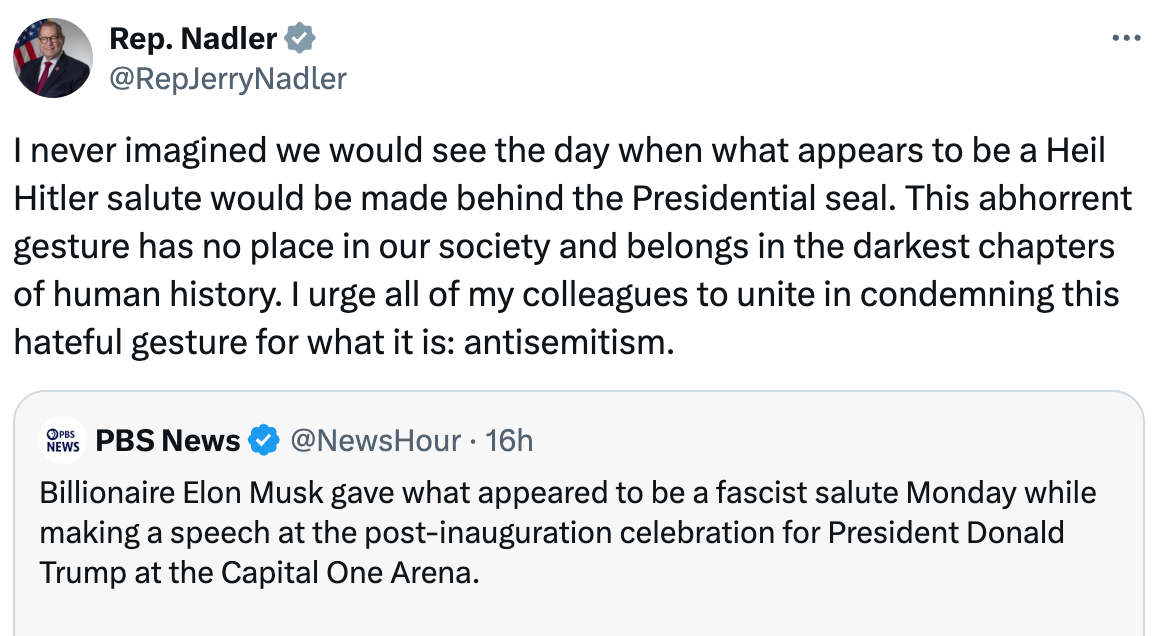
Task: Click the gray verified badge beside Rep. Nadler
Action: pos(300,39)
